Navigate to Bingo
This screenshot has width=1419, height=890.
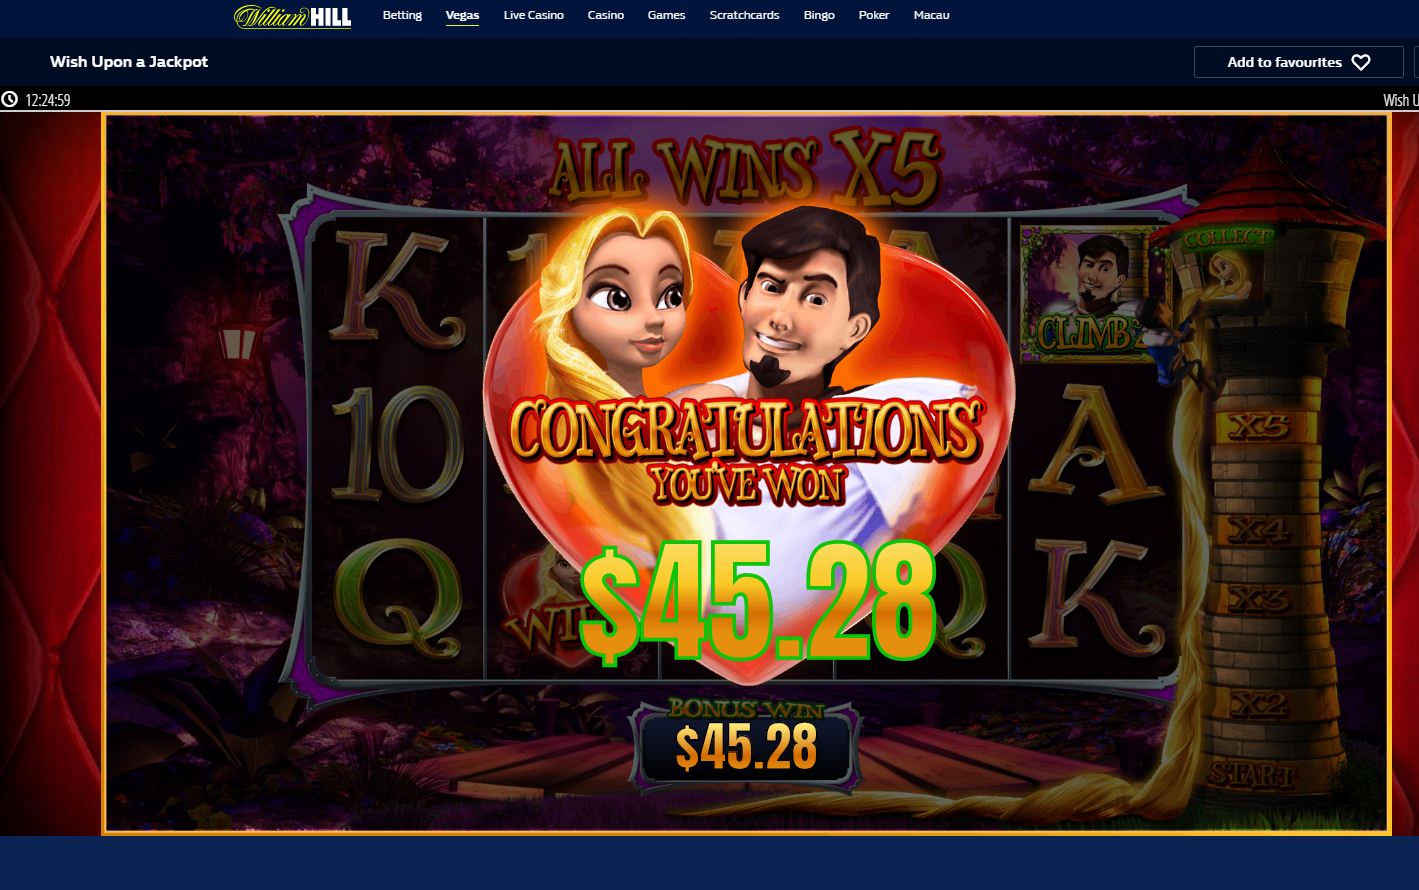(819, 15)
